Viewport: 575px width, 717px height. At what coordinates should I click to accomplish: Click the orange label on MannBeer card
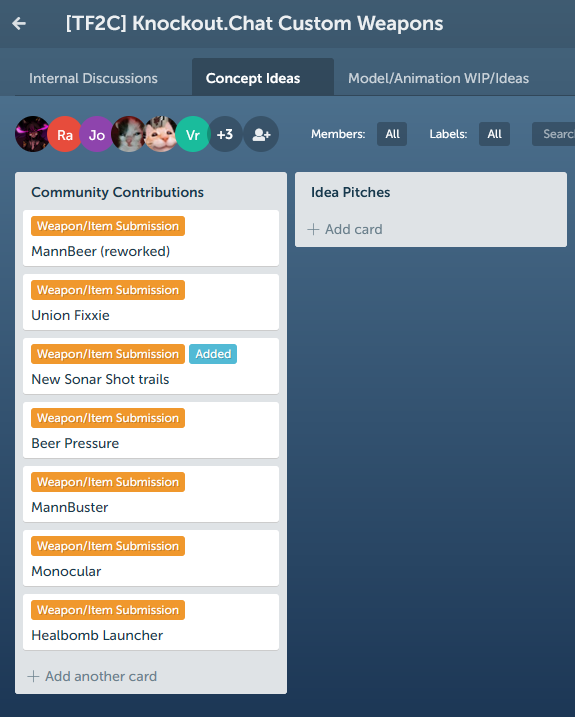point(108,226)
